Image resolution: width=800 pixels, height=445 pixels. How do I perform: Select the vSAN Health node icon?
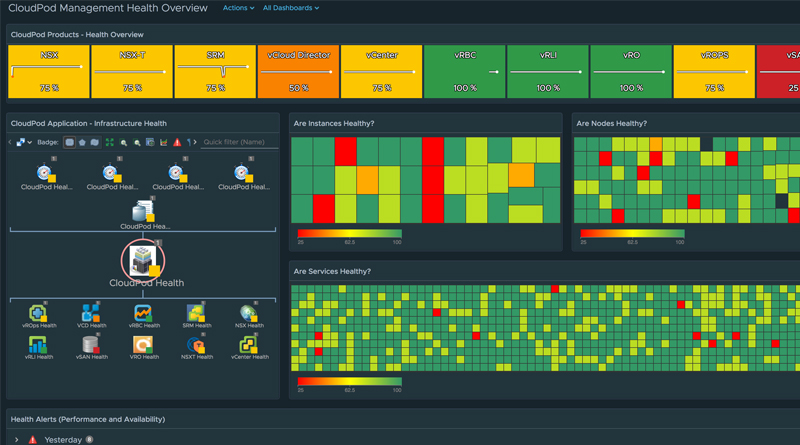[x=91, y=344]
